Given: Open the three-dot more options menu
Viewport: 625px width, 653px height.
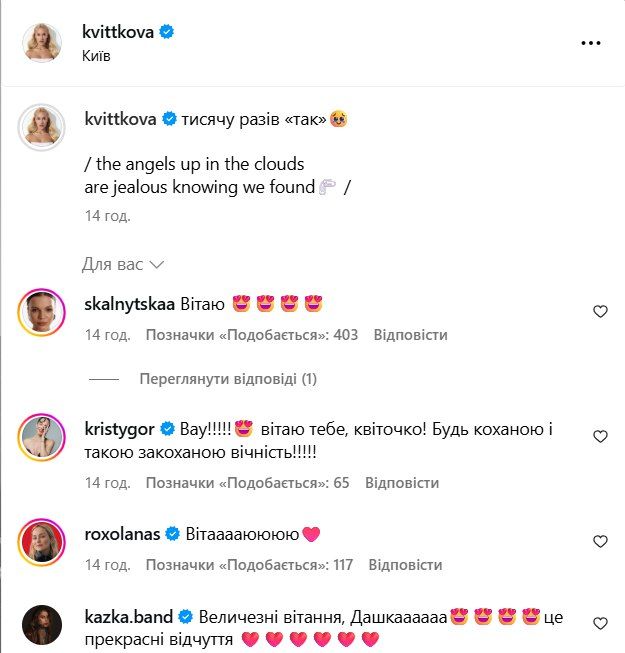Looking at the screenshot, I should click(590, 42).
